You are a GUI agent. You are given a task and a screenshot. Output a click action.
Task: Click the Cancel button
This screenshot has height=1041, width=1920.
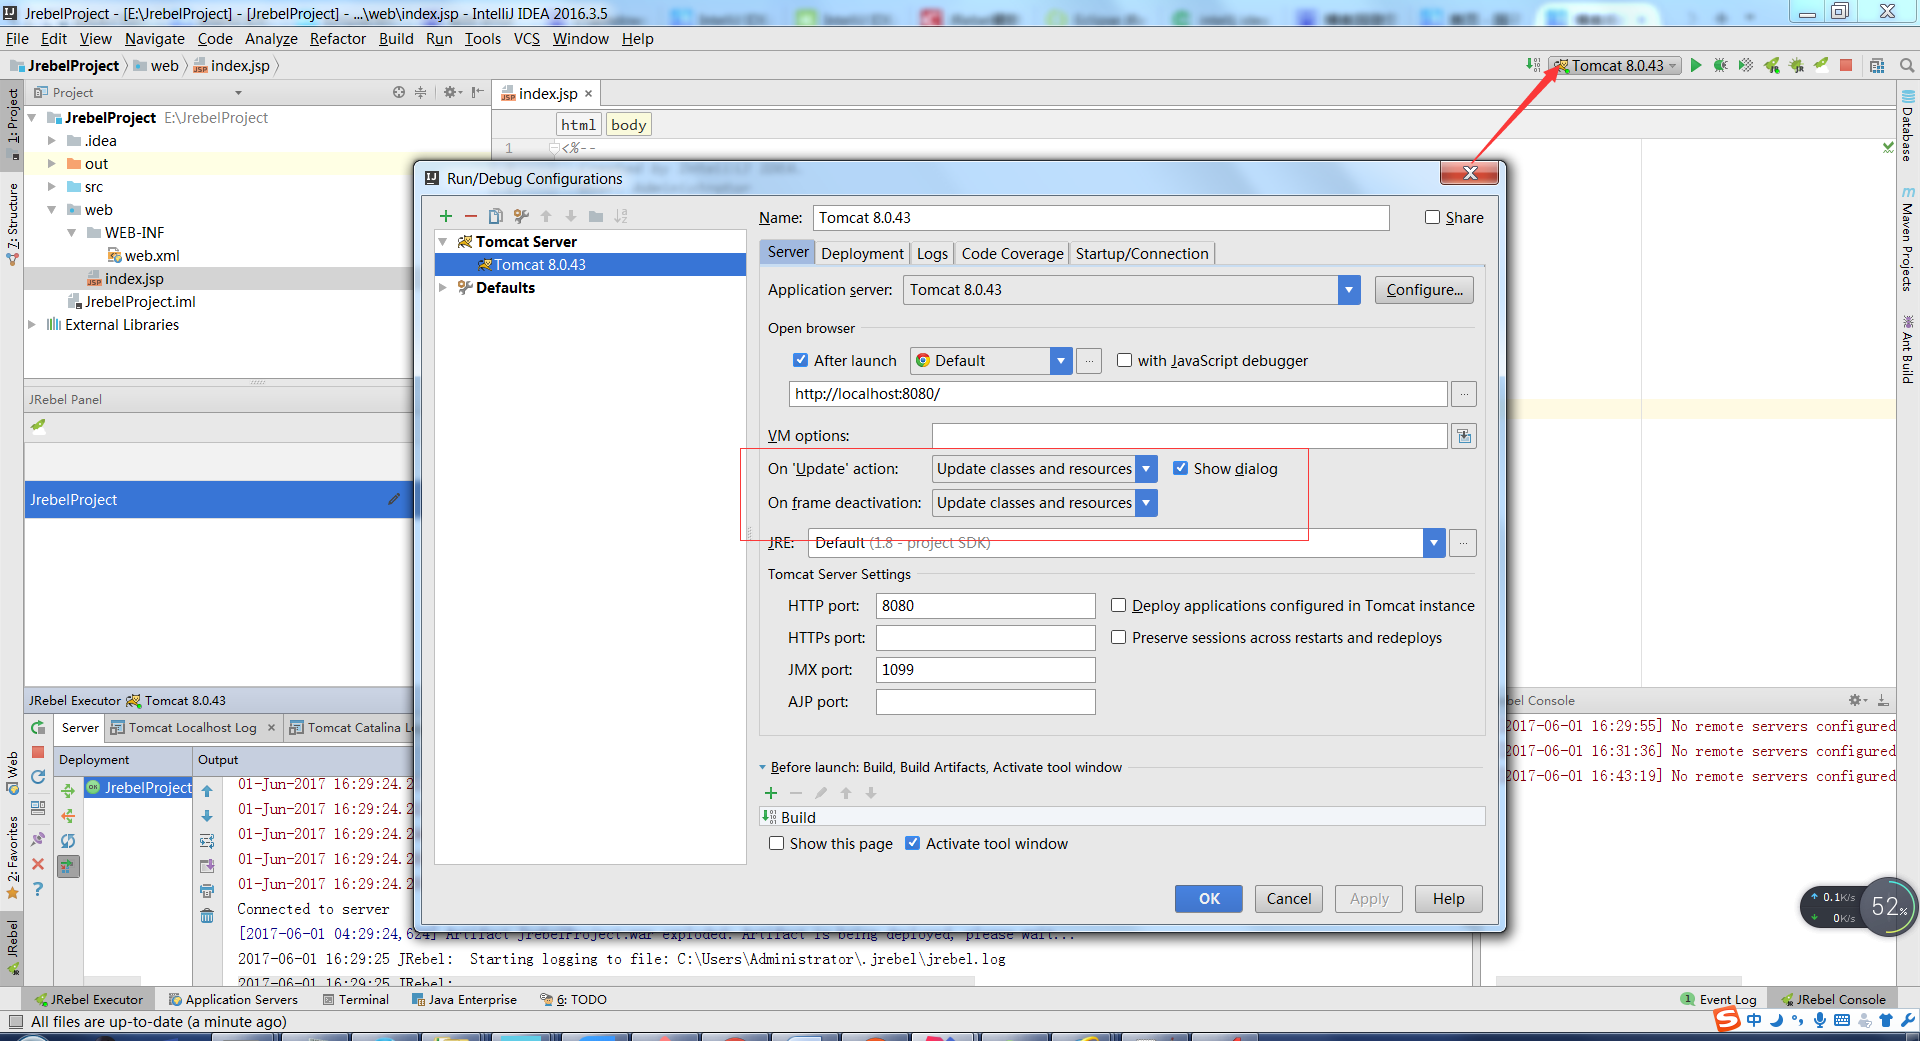pyautogui.click(x=1289, y=899)
